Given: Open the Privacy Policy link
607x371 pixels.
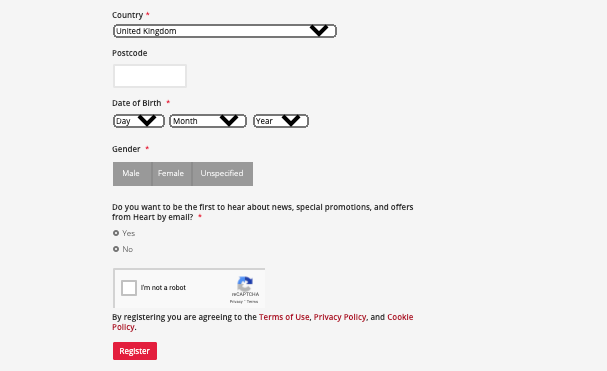Looking at the screenshot, I should pyautogui.click(x=340, y=317).
